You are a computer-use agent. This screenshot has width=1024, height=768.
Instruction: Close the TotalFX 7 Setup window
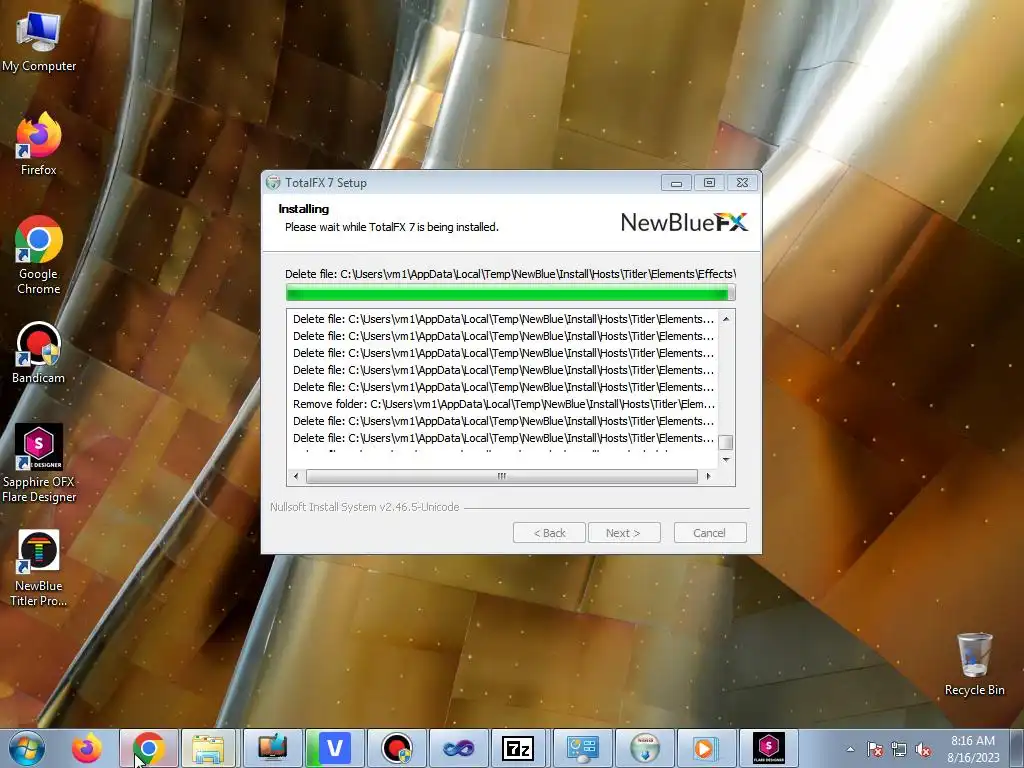(743, 183)
